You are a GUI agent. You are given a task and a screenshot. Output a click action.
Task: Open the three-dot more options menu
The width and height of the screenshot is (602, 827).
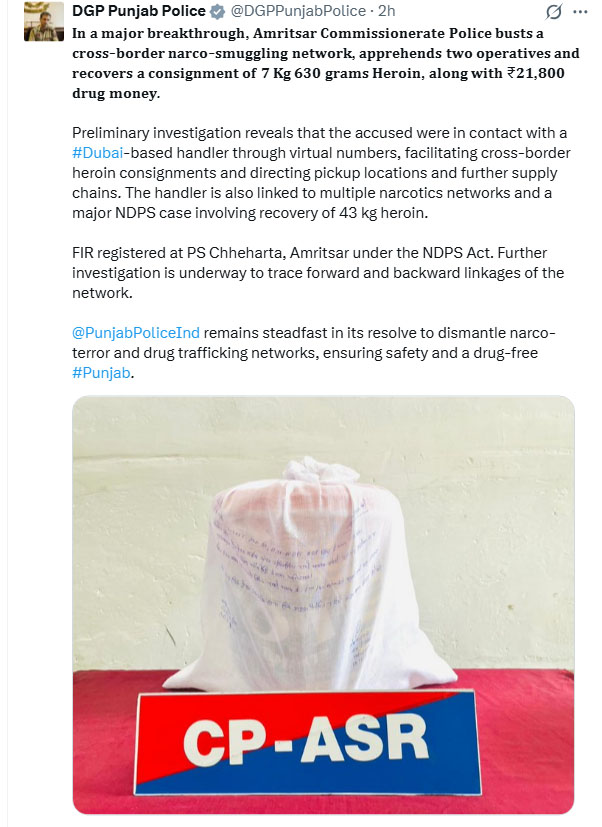tap(580, 12)
